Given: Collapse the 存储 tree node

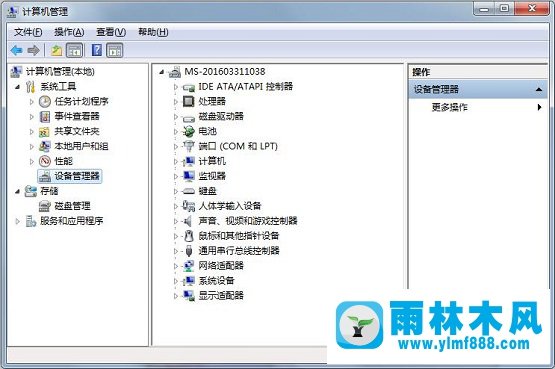Looking at the screenshot, I should [17, 192].
